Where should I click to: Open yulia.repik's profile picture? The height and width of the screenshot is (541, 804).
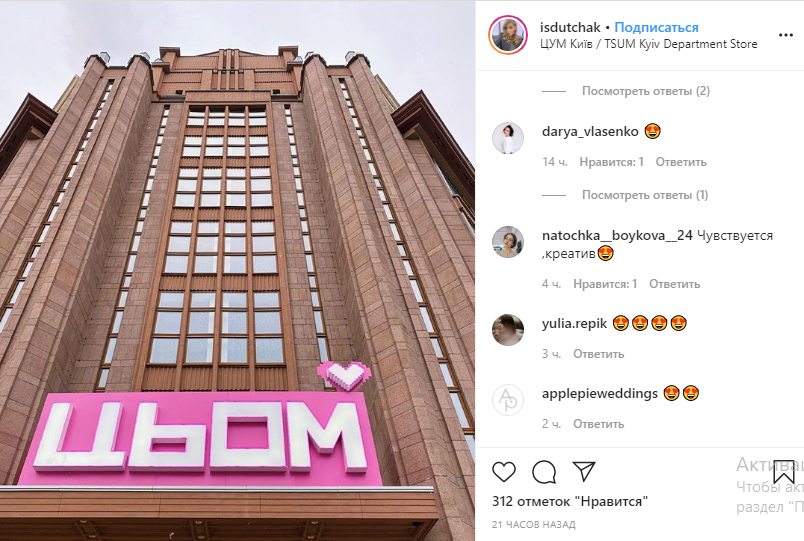[508, 330]
